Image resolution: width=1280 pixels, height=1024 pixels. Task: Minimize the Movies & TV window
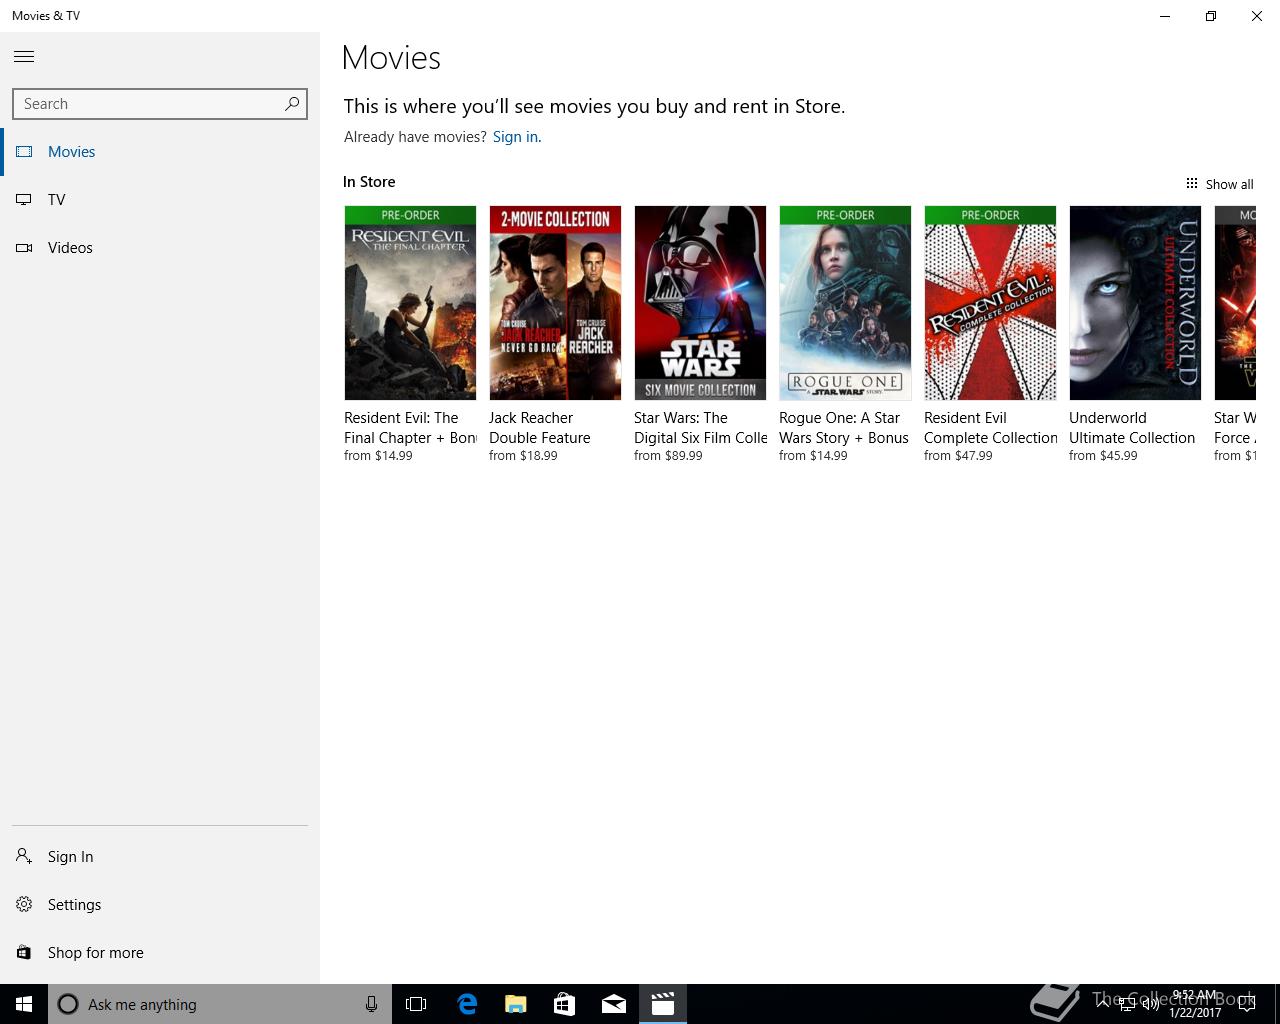point(1165,16)
